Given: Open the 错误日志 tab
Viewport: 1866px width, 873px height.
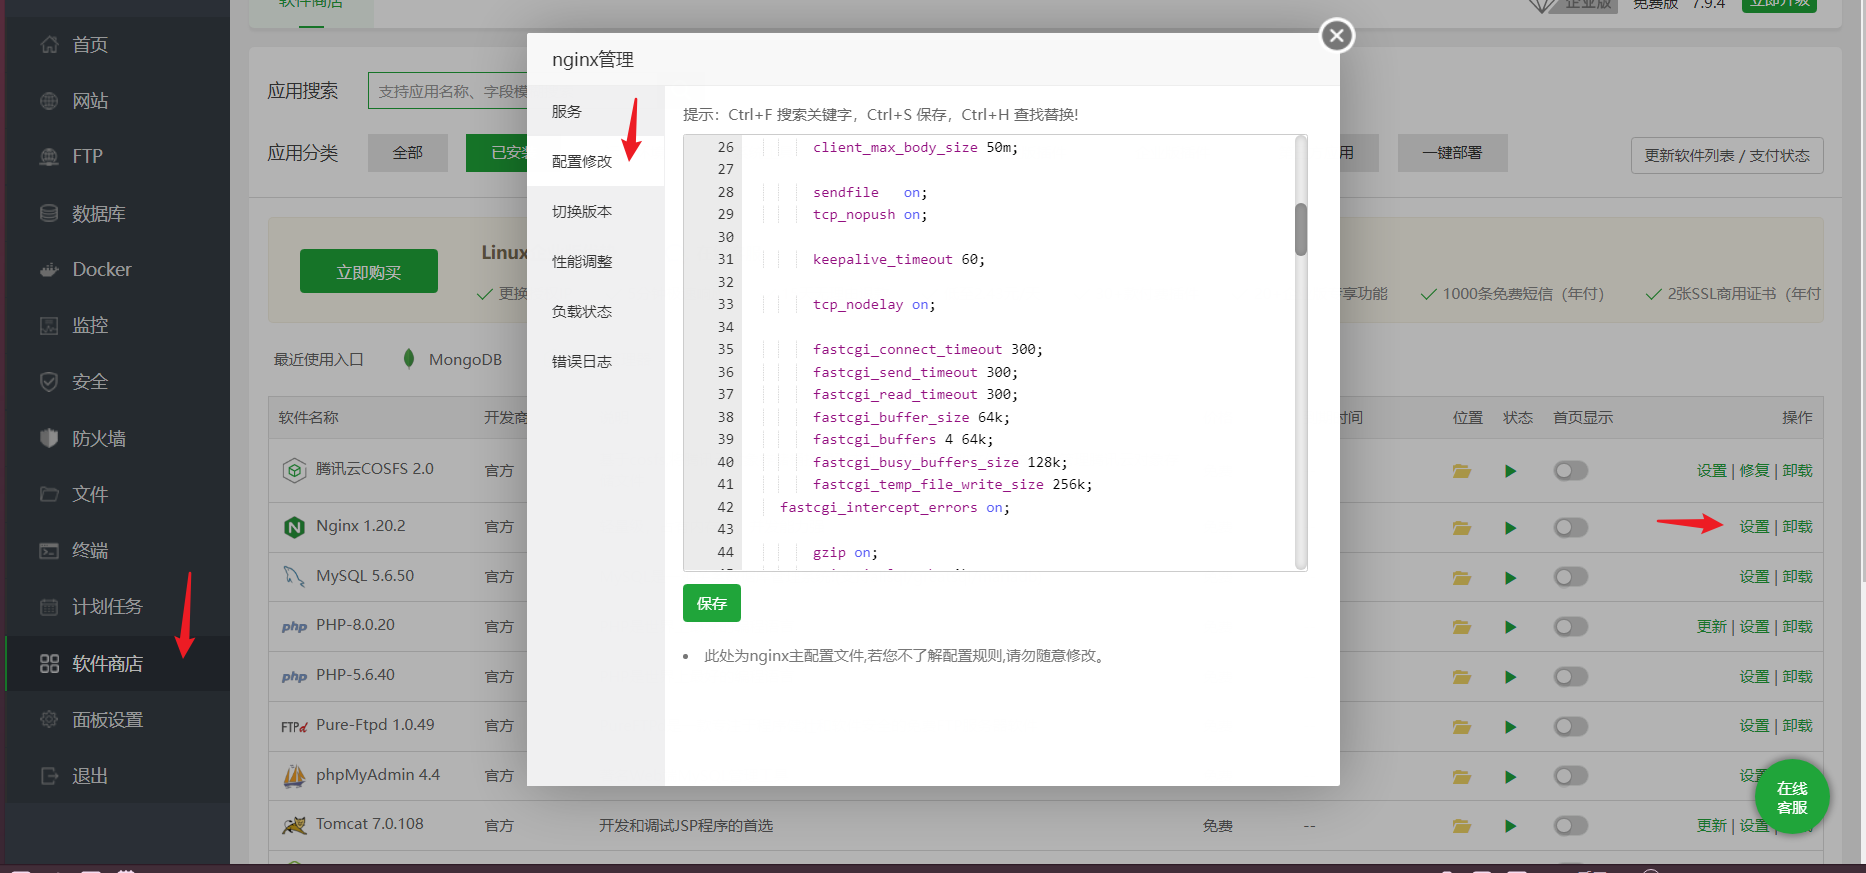Looking at the screenshot, I should coord(595,361).
